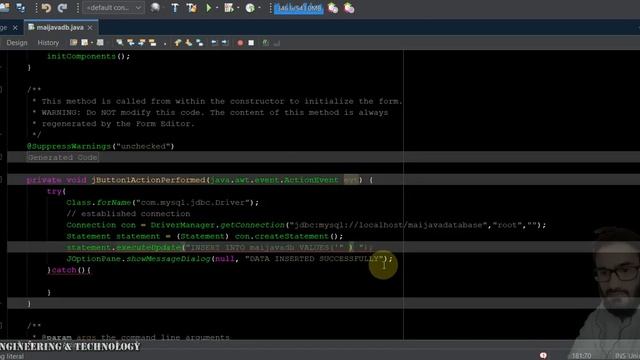Click the Forward navigation icon
Image resolution: width=640 pixels, height=360 pixels.
(100, 42)
